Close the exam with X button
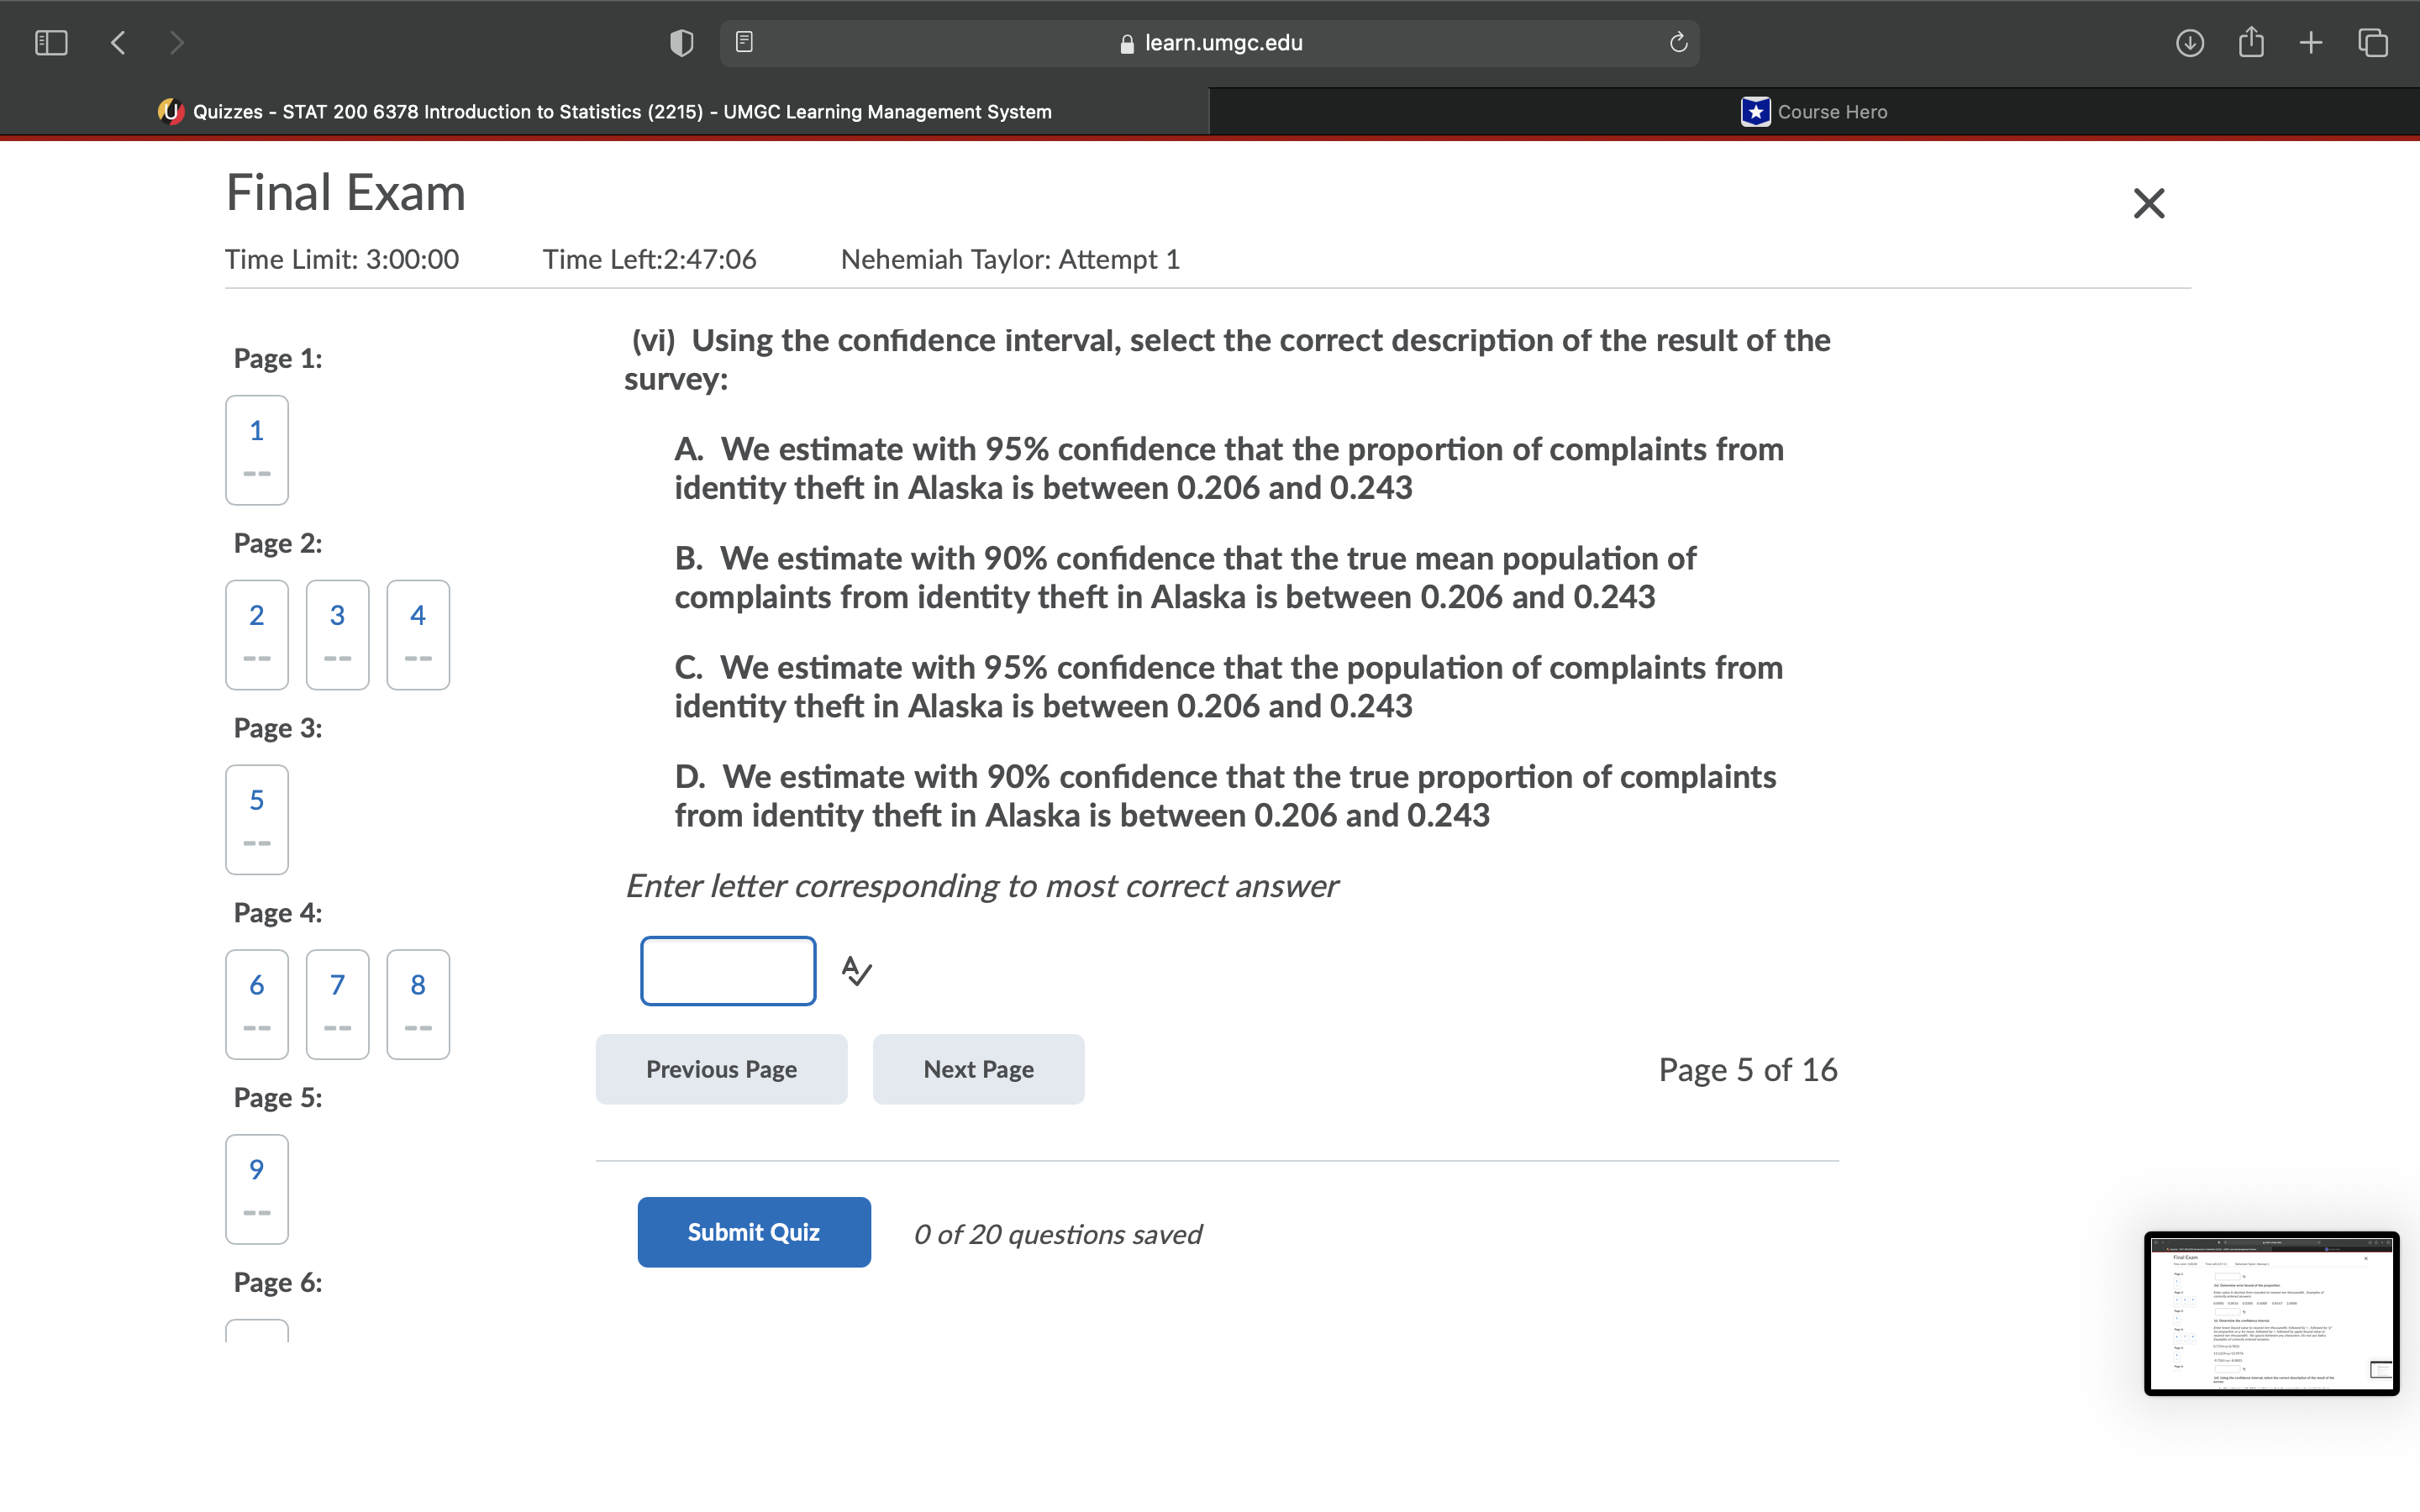This screenshot has height=1512, width=2420. (x=2148, y=203)
